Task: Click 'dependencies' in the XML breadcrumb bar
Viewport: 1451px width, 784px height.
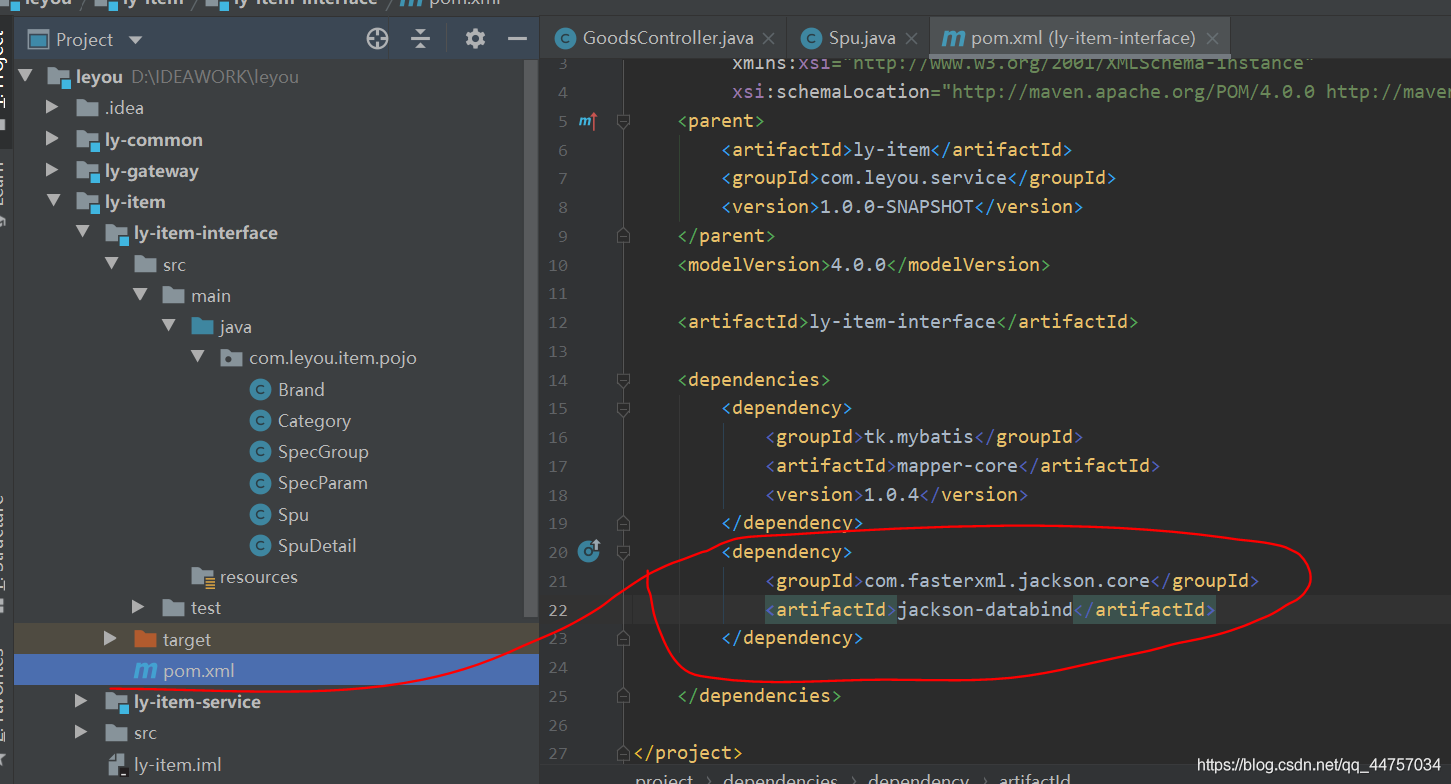Action: pos(780,779)
